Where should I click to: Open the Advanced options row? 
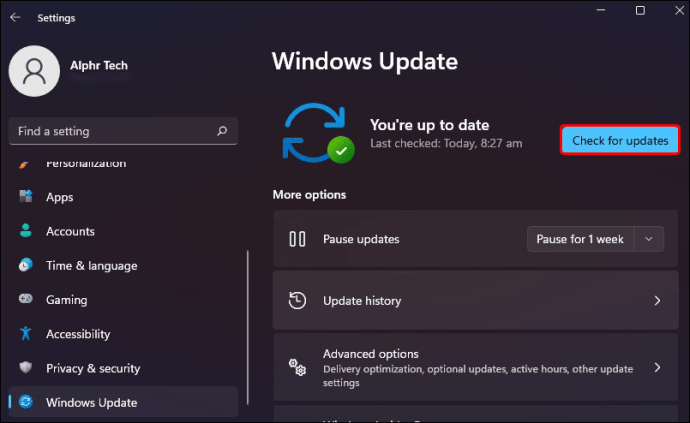tap(475, 368)
